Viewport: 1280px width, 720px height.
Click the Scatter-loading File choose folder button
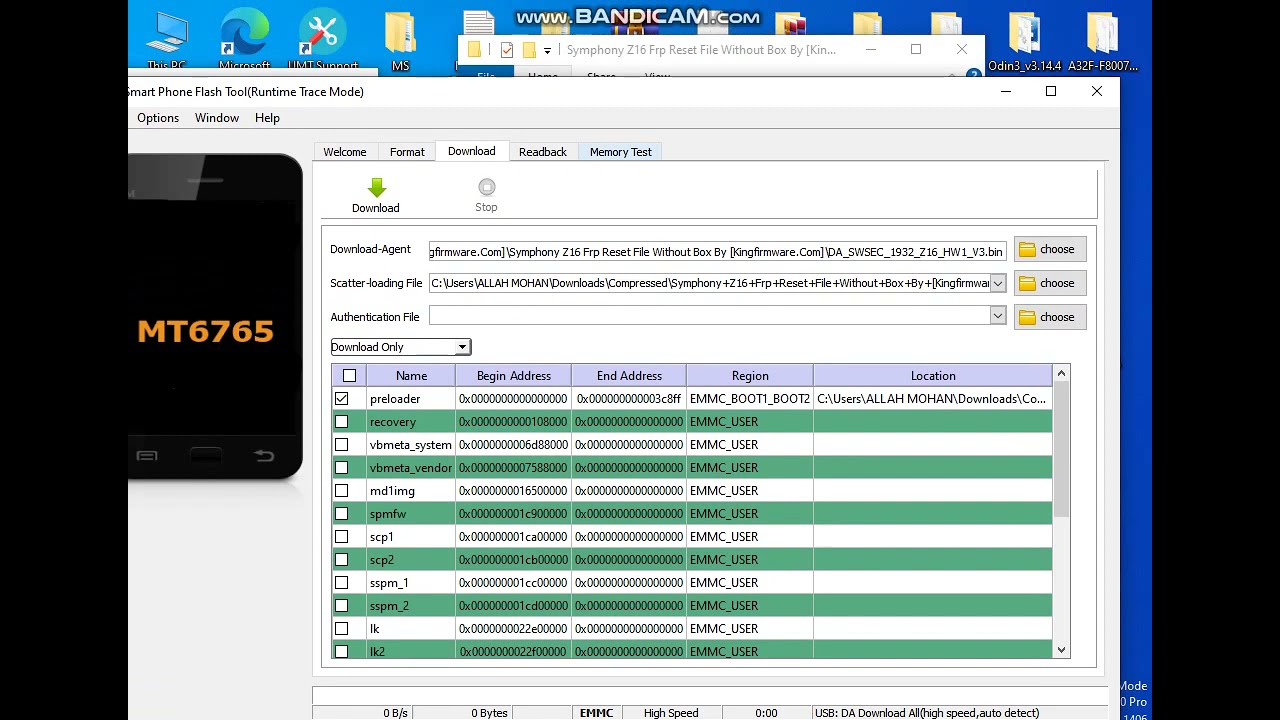[x=1049, y=284]
